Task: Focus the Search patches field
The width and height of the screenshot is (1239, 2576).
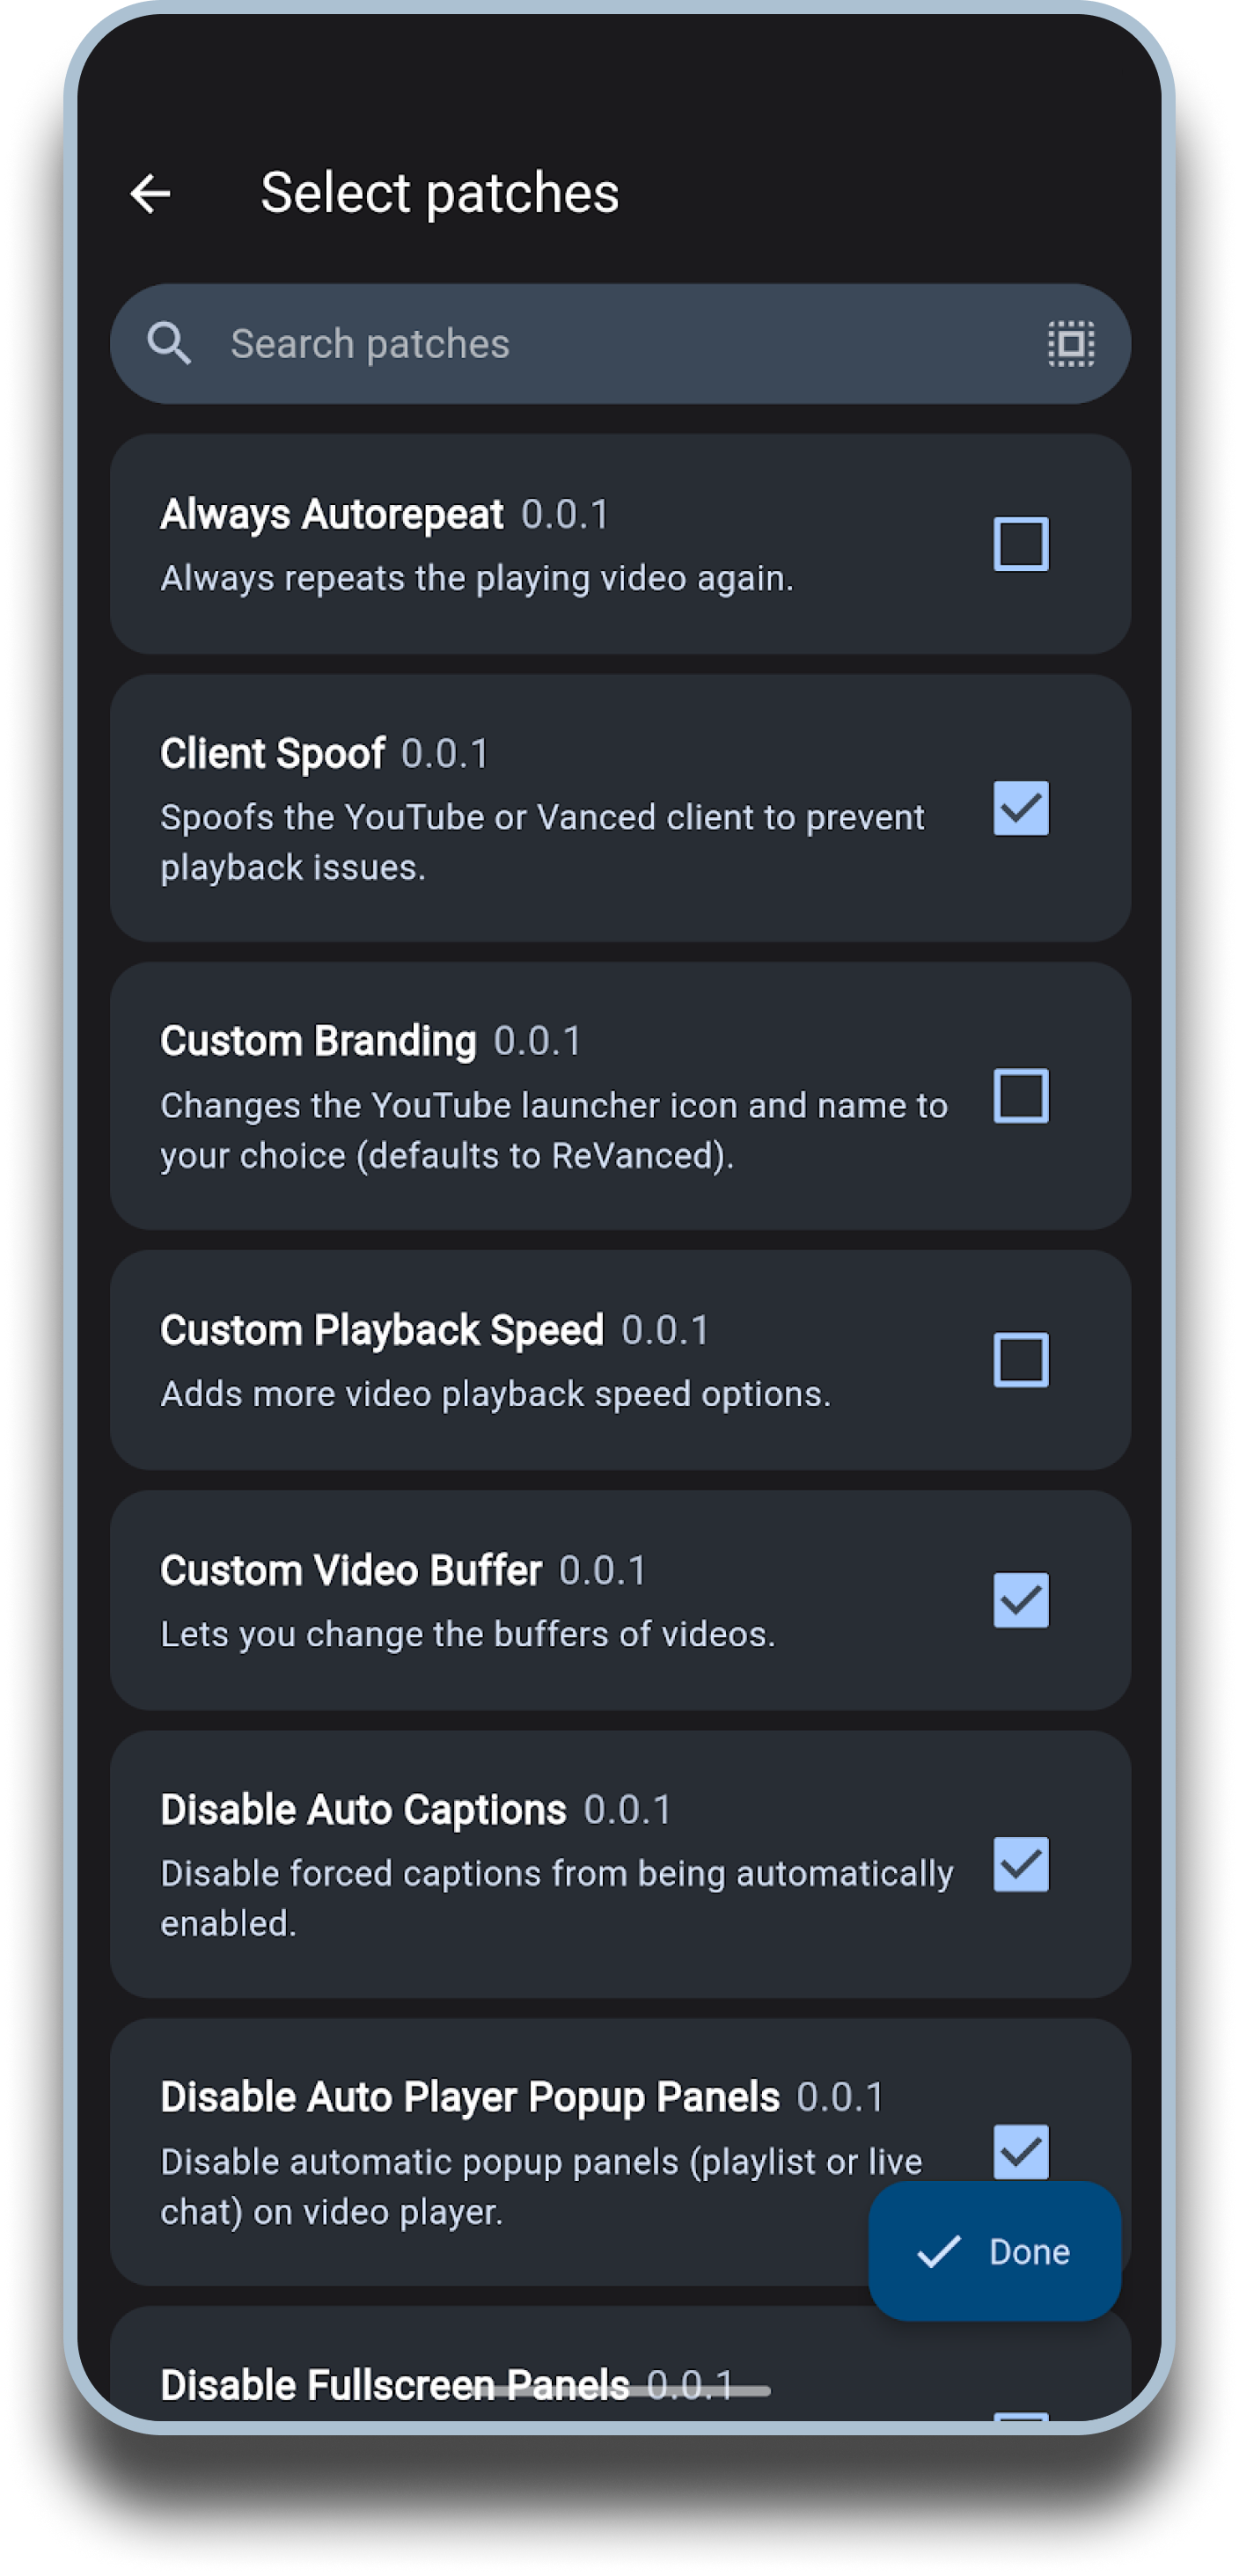Action: coord(600,344)
